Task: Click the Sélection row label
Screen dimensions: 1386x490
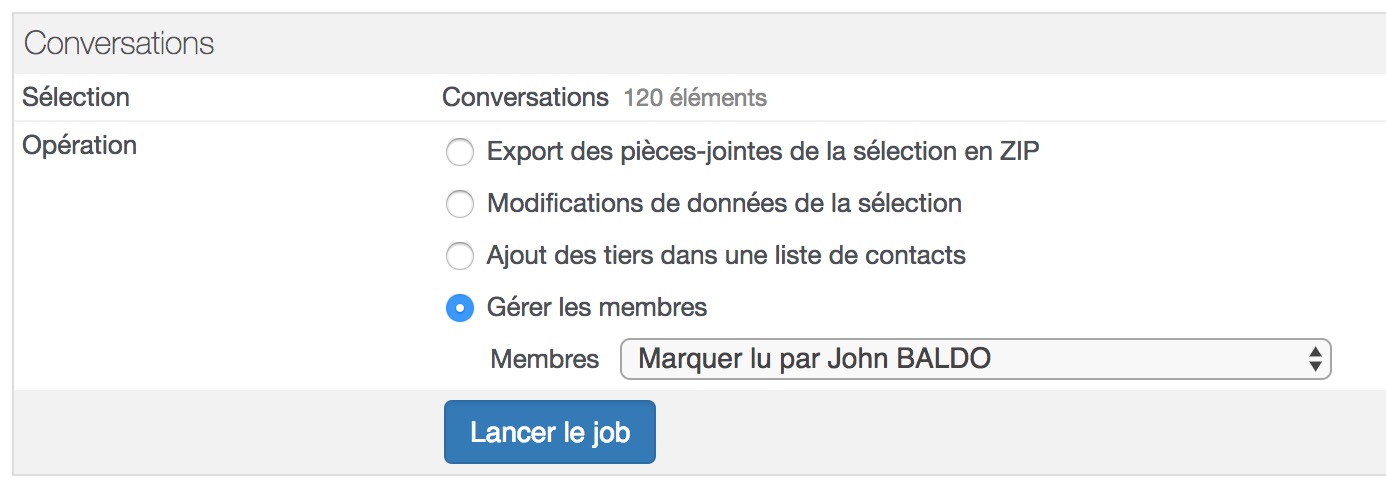Action: [x=76, y=97]
